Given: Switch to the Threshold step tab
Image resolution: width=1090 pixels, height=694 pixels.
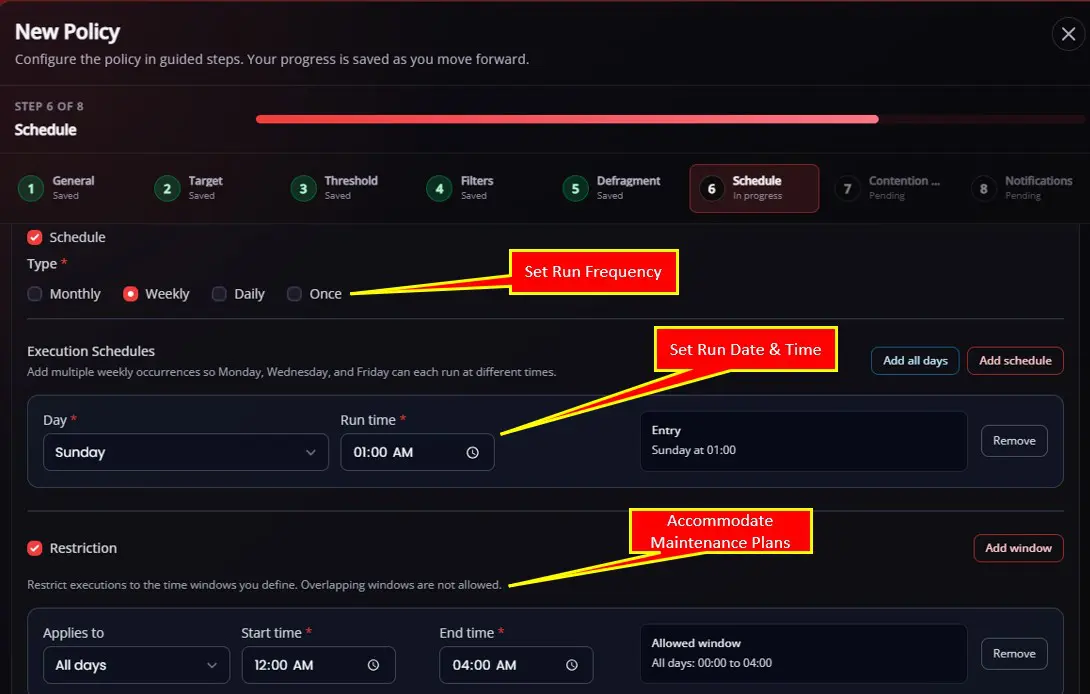Looking at the screenshot, I should pos(347,188).
